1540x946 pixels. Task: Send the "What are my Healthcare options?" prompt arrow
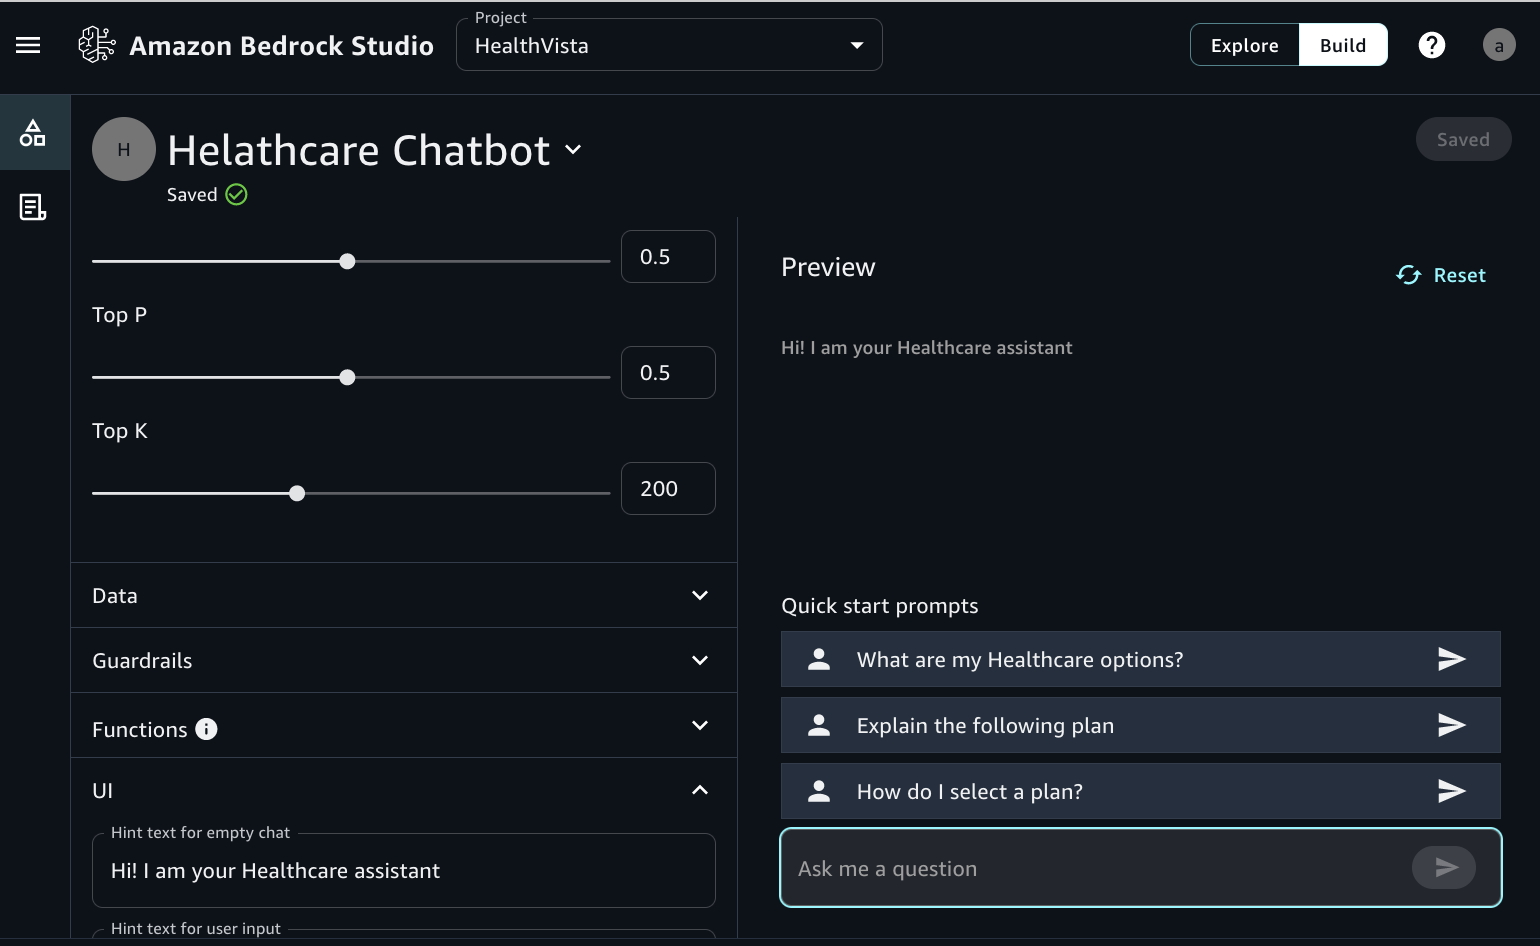pos(1451,659)
